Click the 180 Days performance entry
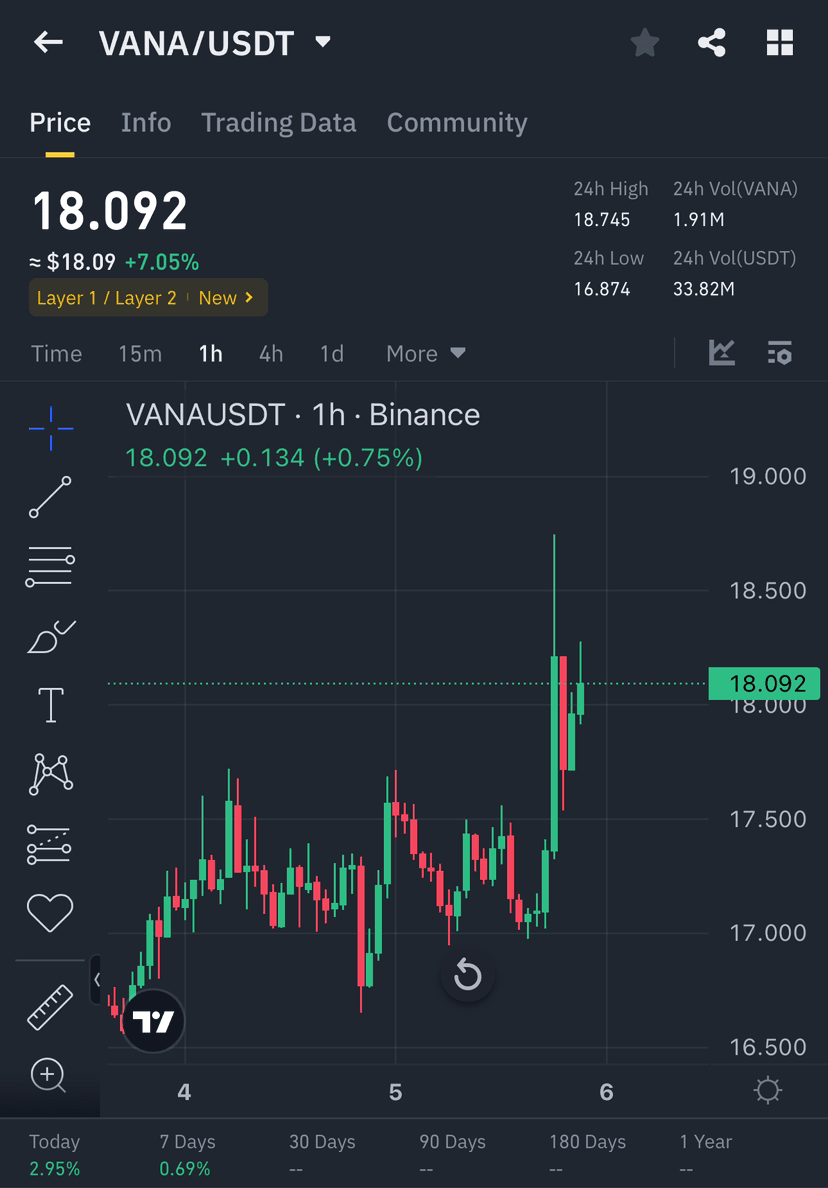828x1188 pixels. point(588,1155)
